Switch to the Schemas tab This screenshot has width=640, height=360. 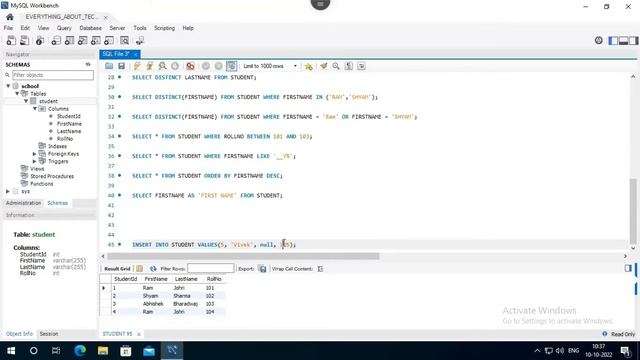click(x=58, y=203)
